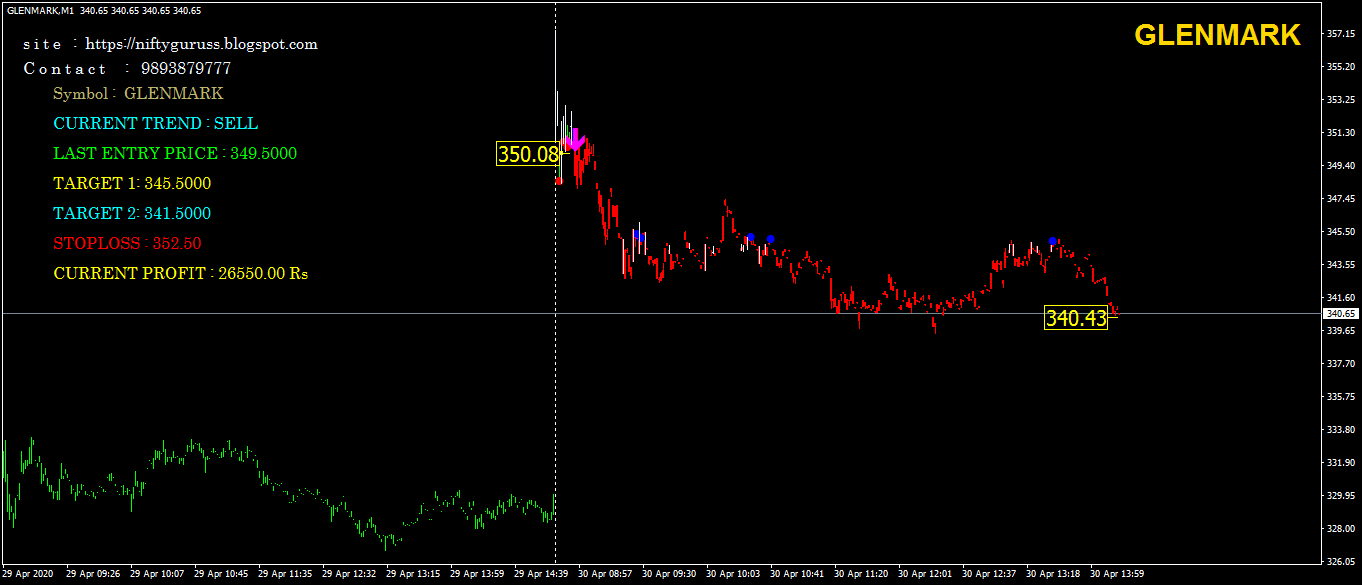Image resolution: width=1362 pixels, height=585 pixels.
Task: Click 353.25 on the price axis
Action: [x=1340, y=100]
